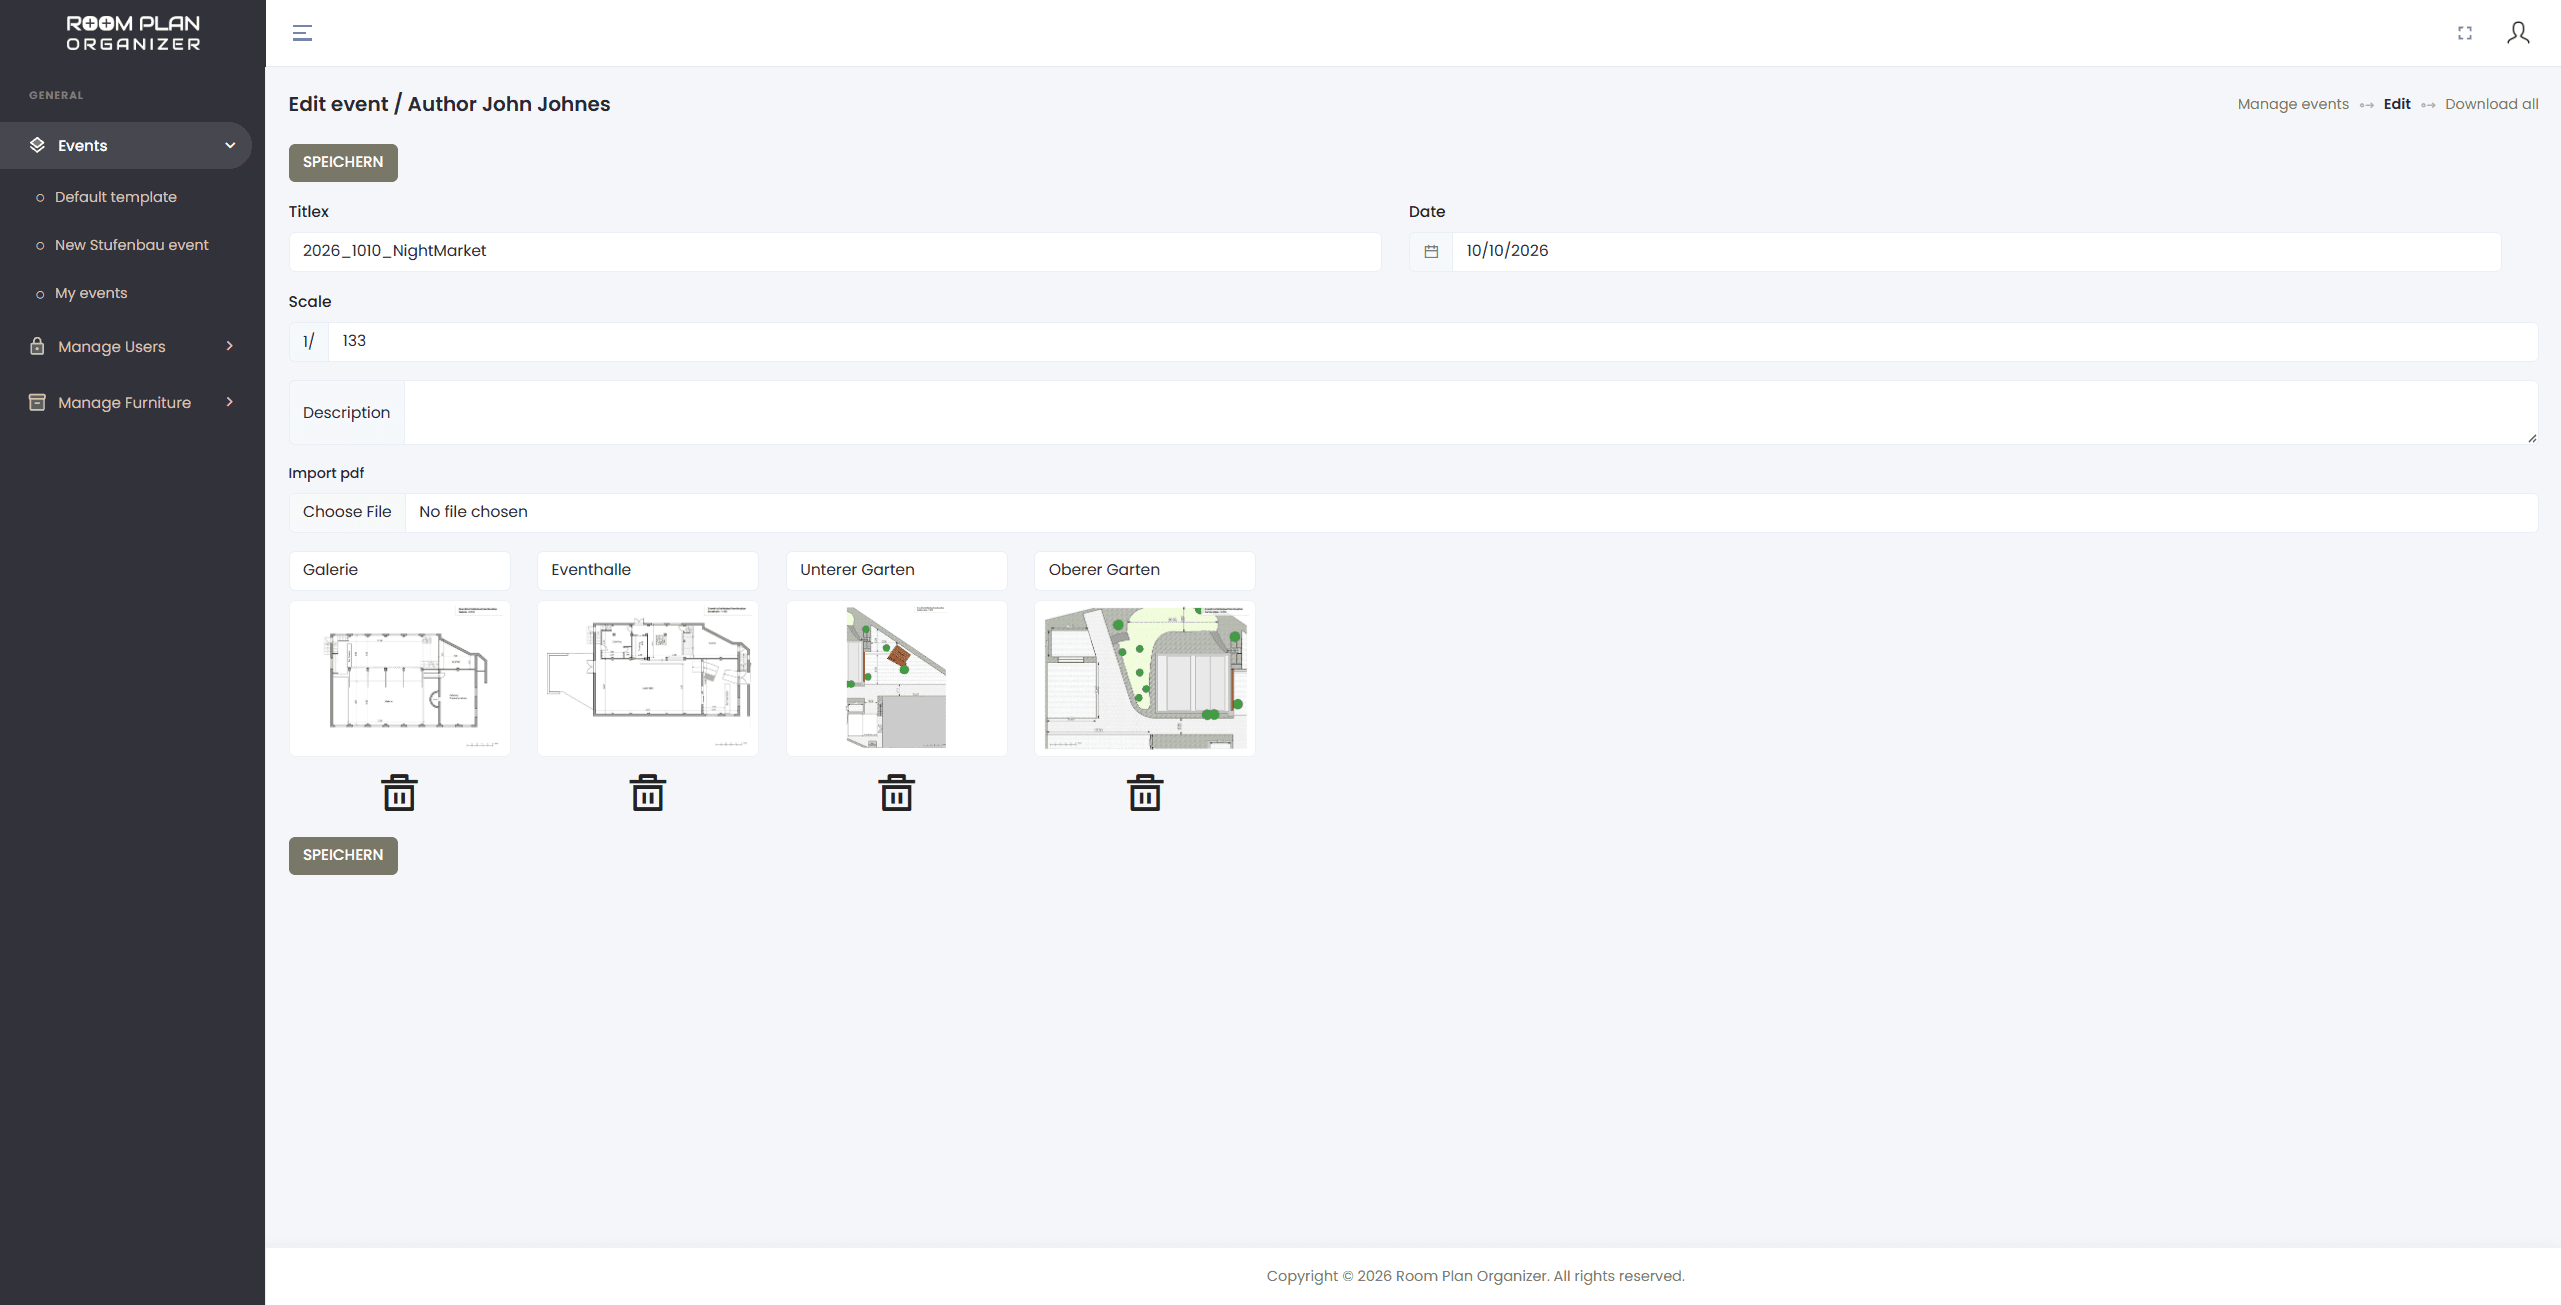Open the Eventhalle floor plan thumbnail

pos(648,678)
